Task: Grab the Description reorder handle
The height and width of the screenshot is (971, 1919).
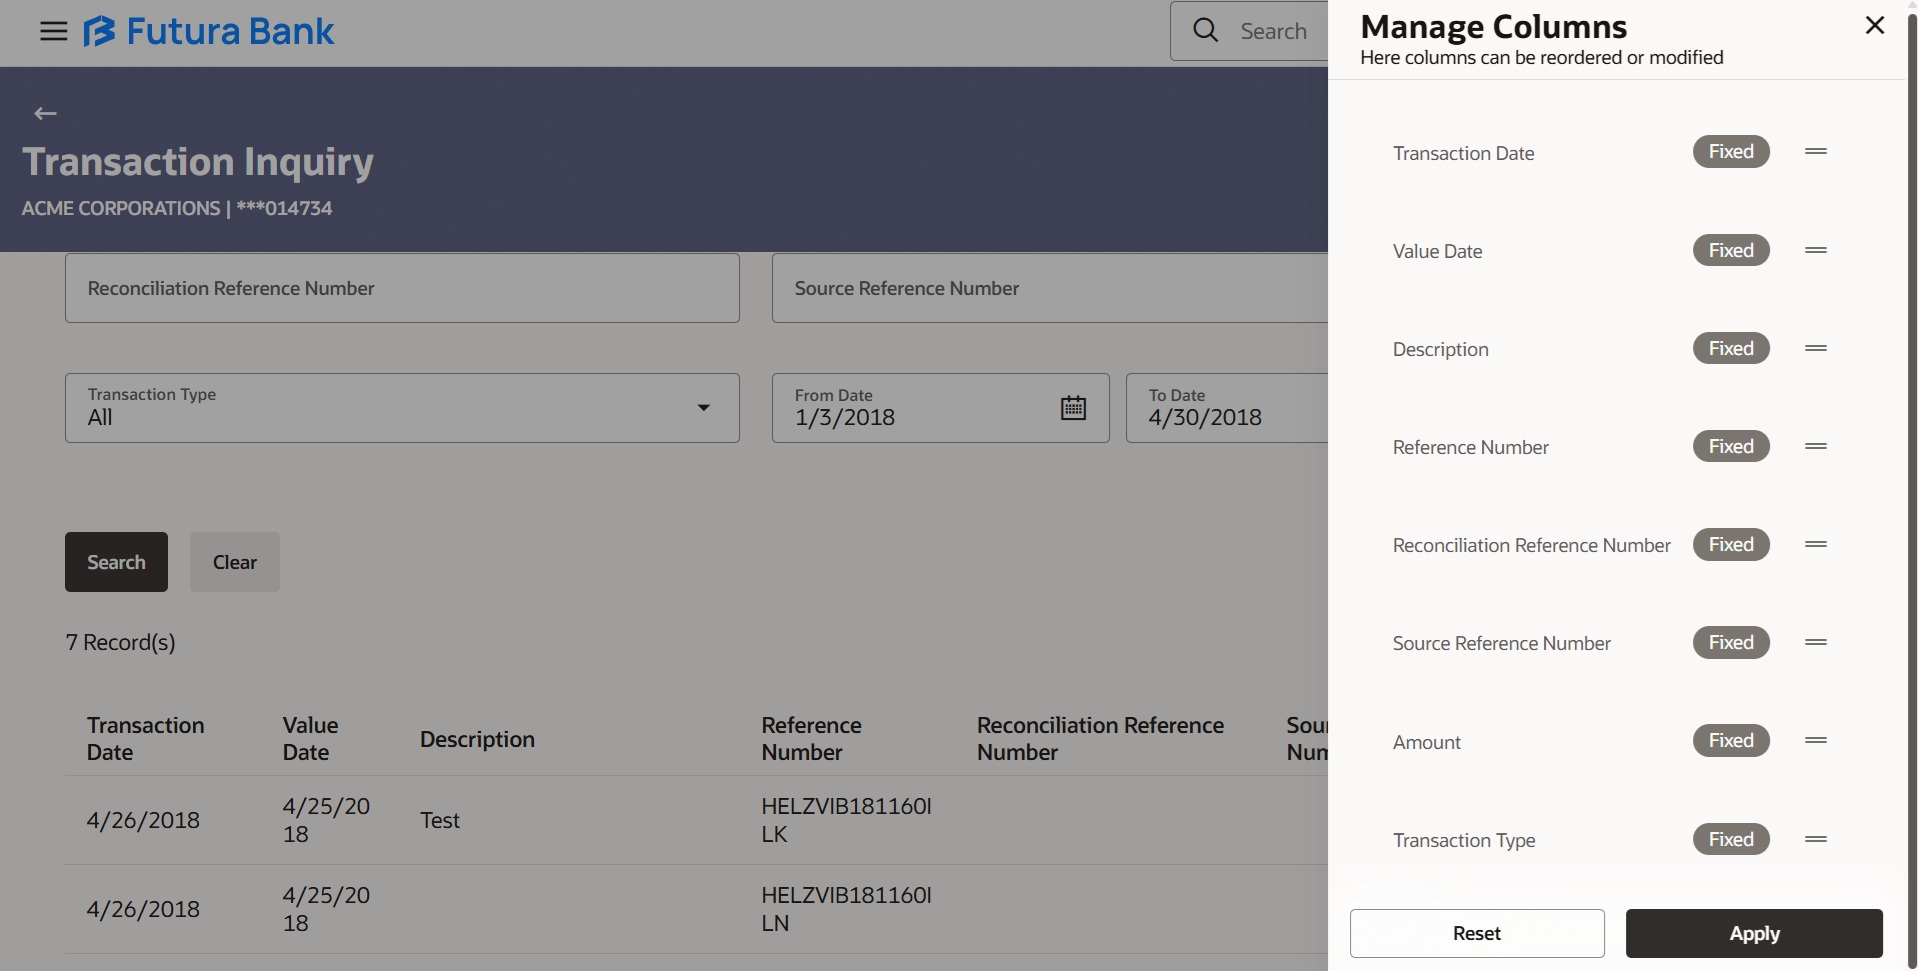Action: (x=1816, y=348)
